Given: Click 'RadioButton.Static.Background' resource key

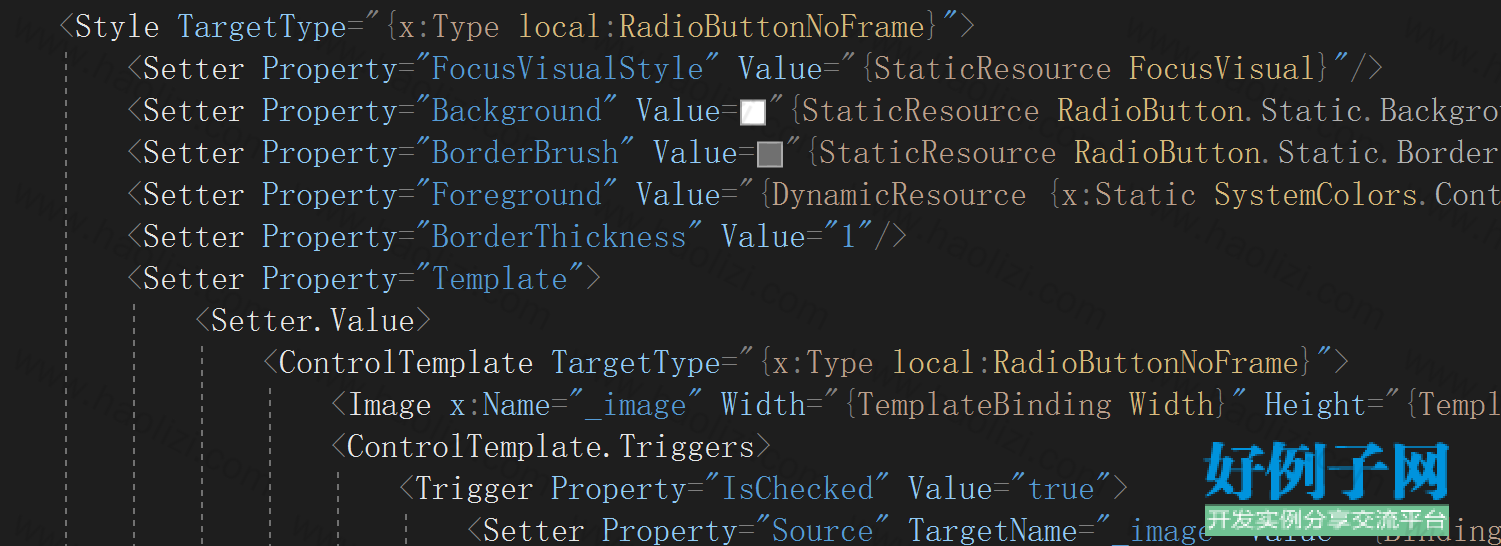Looking at the screenshot, I should 1279,111.
